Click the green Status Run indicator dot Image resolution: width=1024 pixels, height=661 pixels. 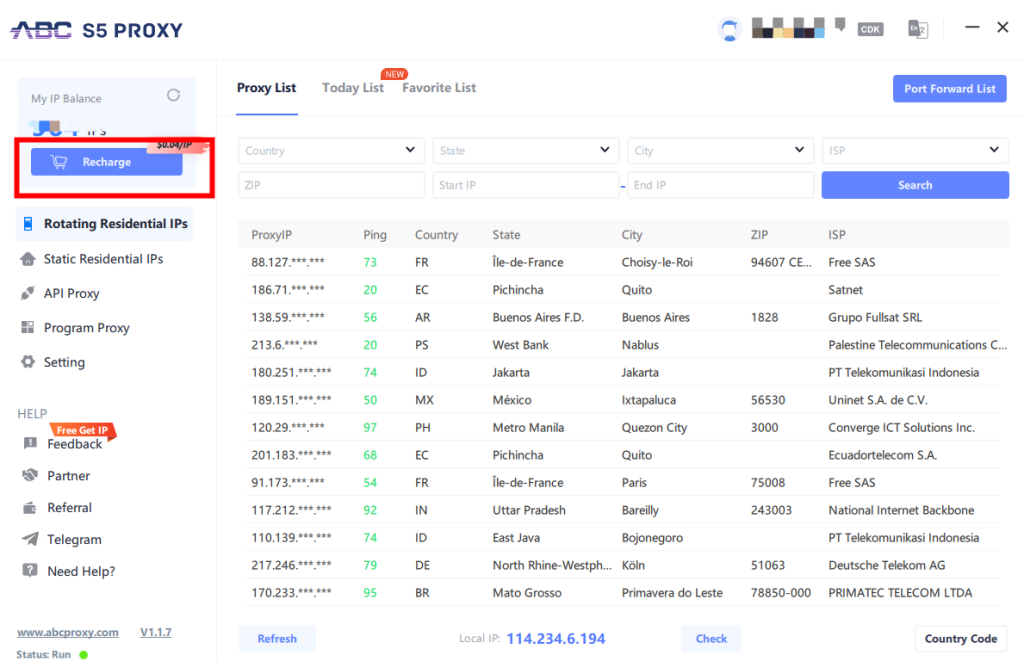click(x=84, y=654)
